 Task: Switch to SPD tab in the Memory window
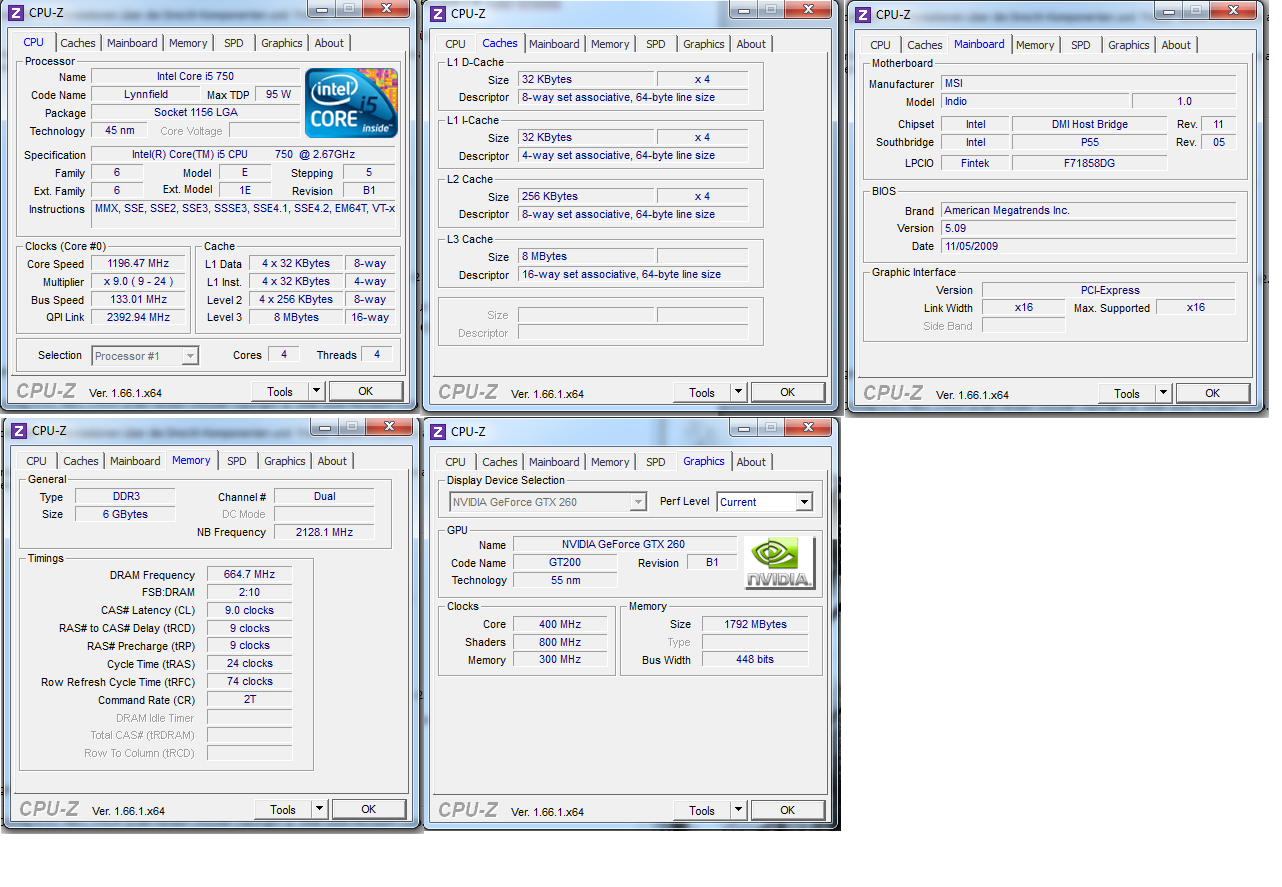coord(236,461)
